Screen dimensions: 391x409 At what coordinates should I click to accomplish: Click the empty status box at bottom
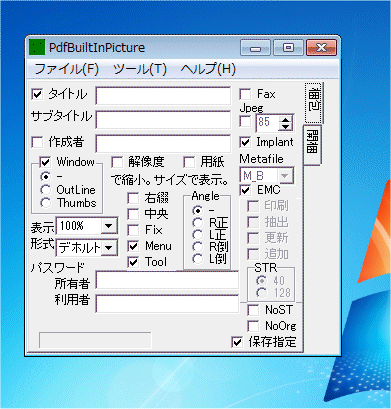95,340
